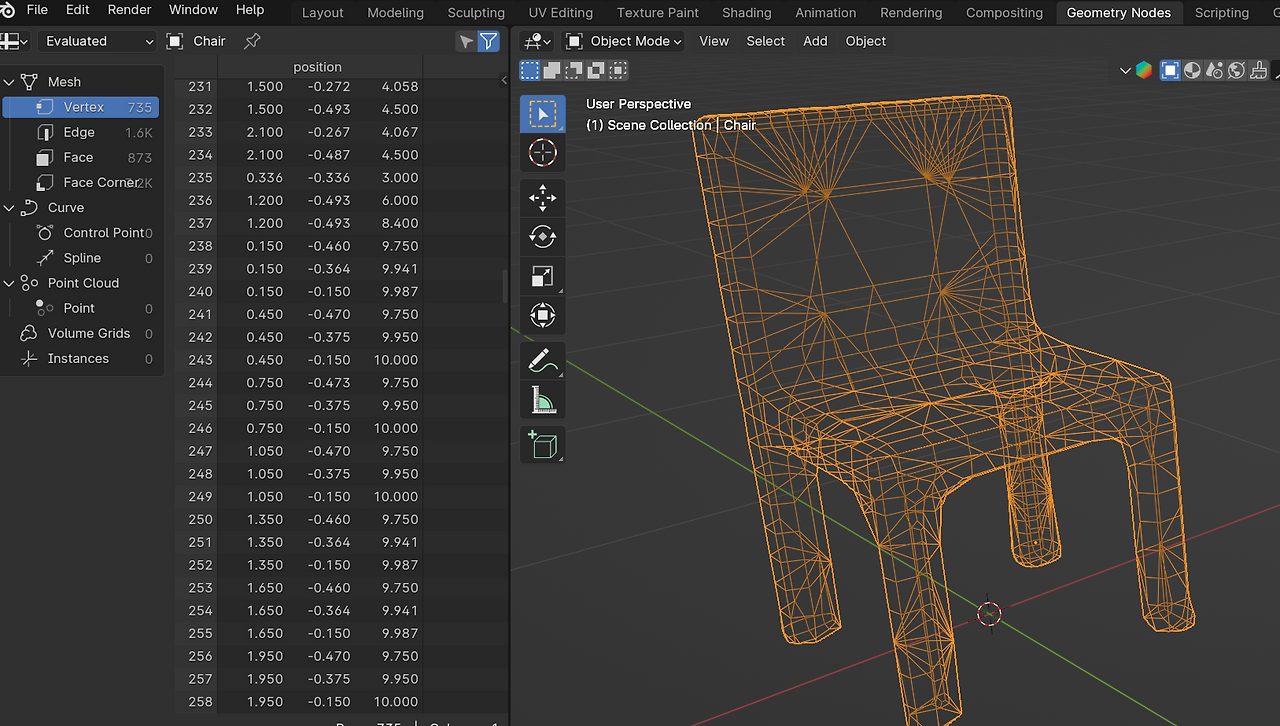1280x726 pixels.
Task: Open the Object Mode dropdown
Action: 624,41
